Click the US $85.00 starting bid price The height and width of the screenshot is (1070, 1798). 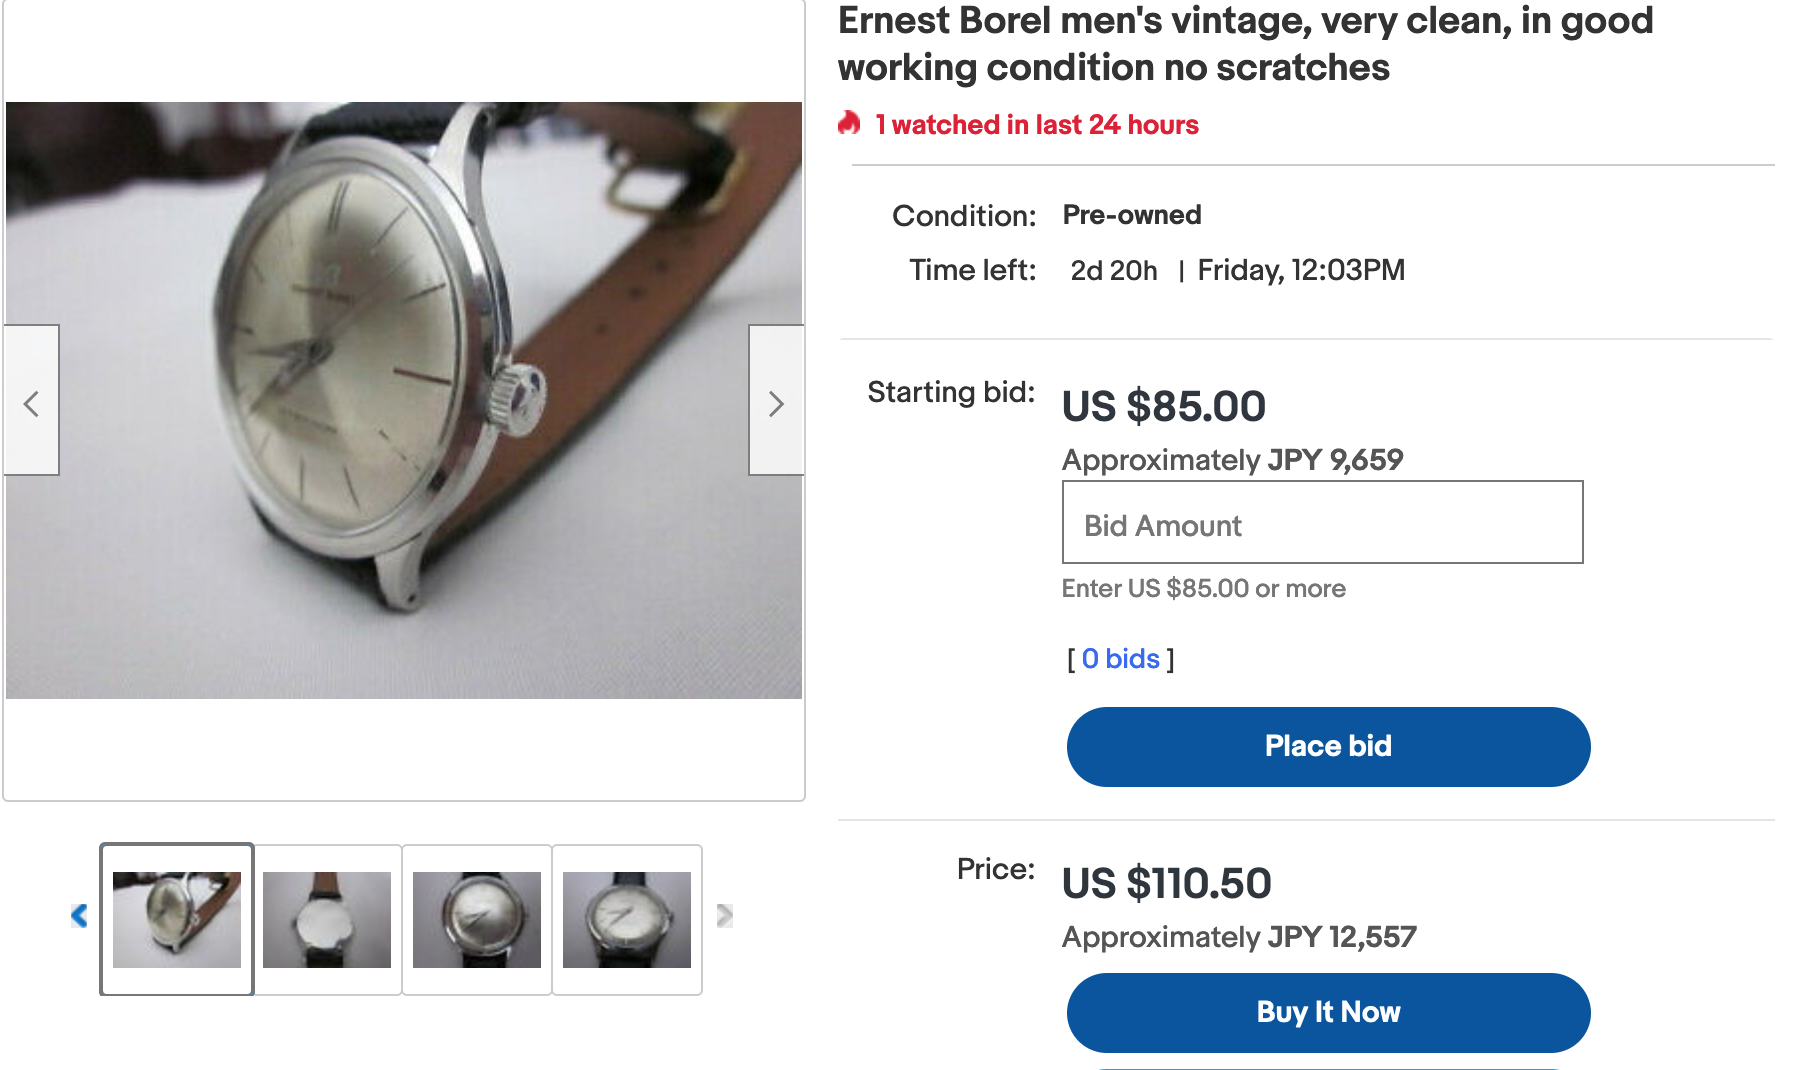pyautogui.click(x=1163, y=407)
